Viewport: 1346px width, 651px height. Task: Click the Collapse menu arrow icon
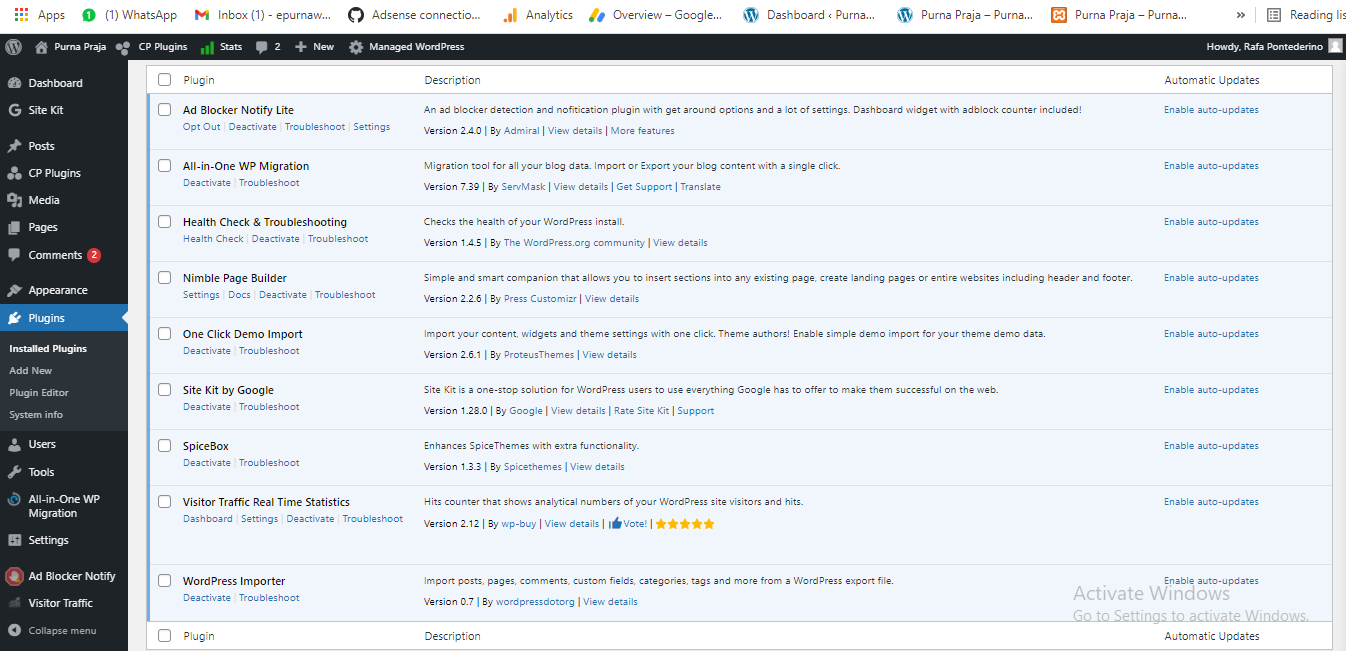pyautogui.click(x=14, y=631)
